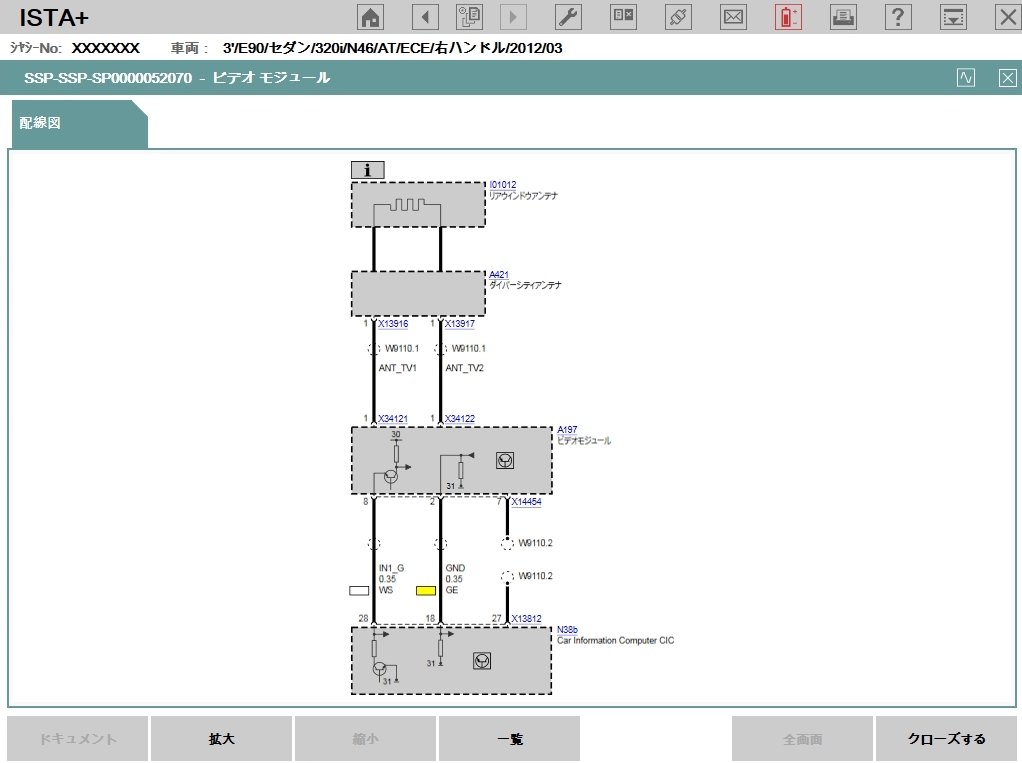Open component link I01012

[x=503, y=184]
